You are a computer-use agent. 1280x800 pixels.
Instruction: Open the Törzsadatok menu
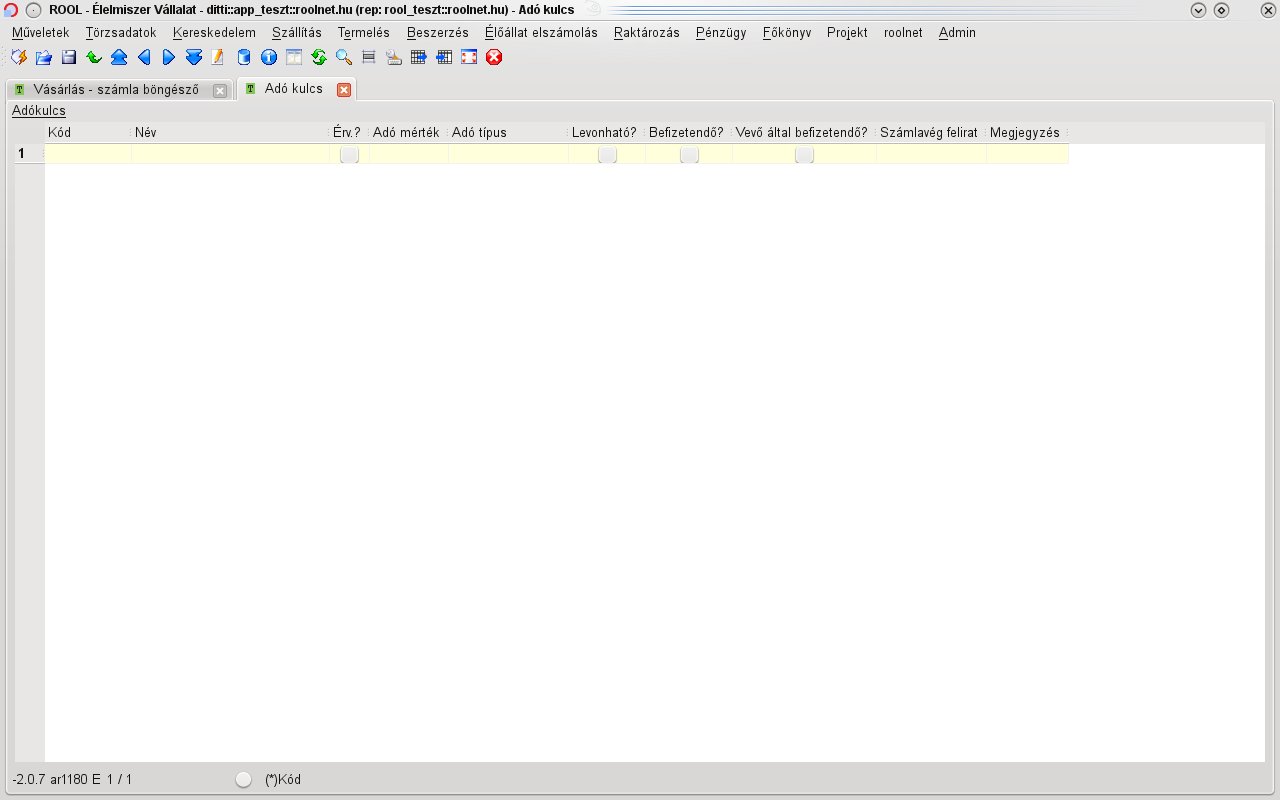[x=121, y=32]
